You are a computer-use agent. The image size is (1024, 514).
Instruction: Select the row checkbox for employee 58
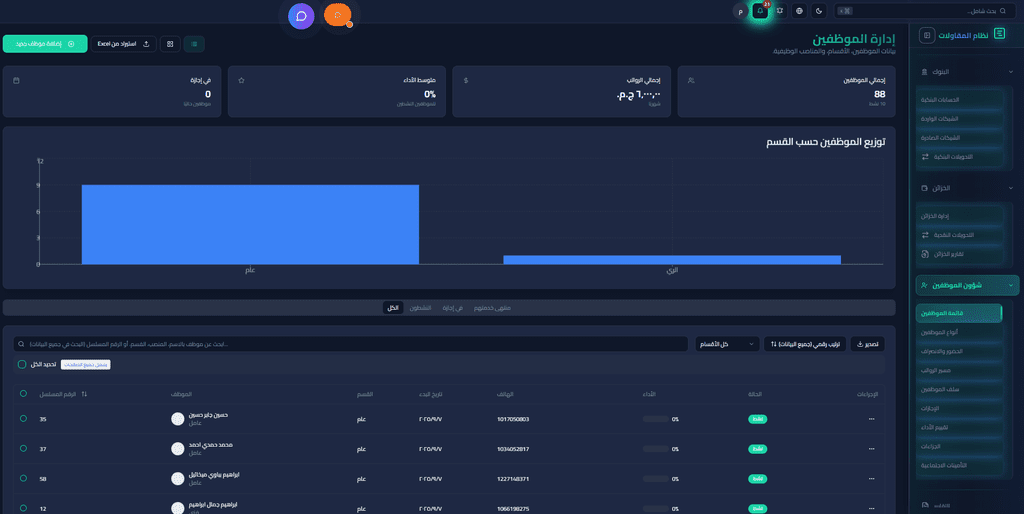tap(24, 478)
